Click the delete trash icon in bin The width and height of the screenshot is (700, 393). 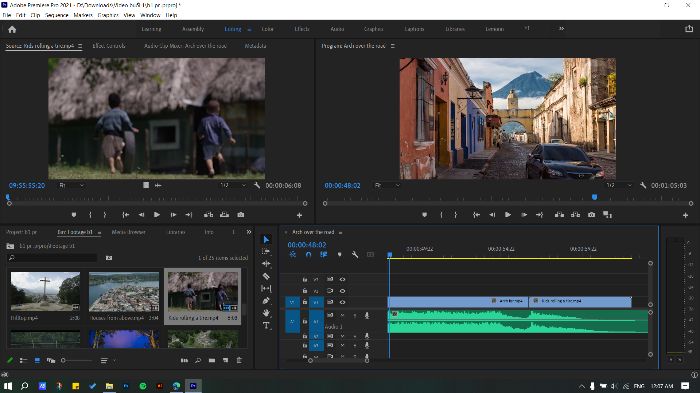coord(239,360)
